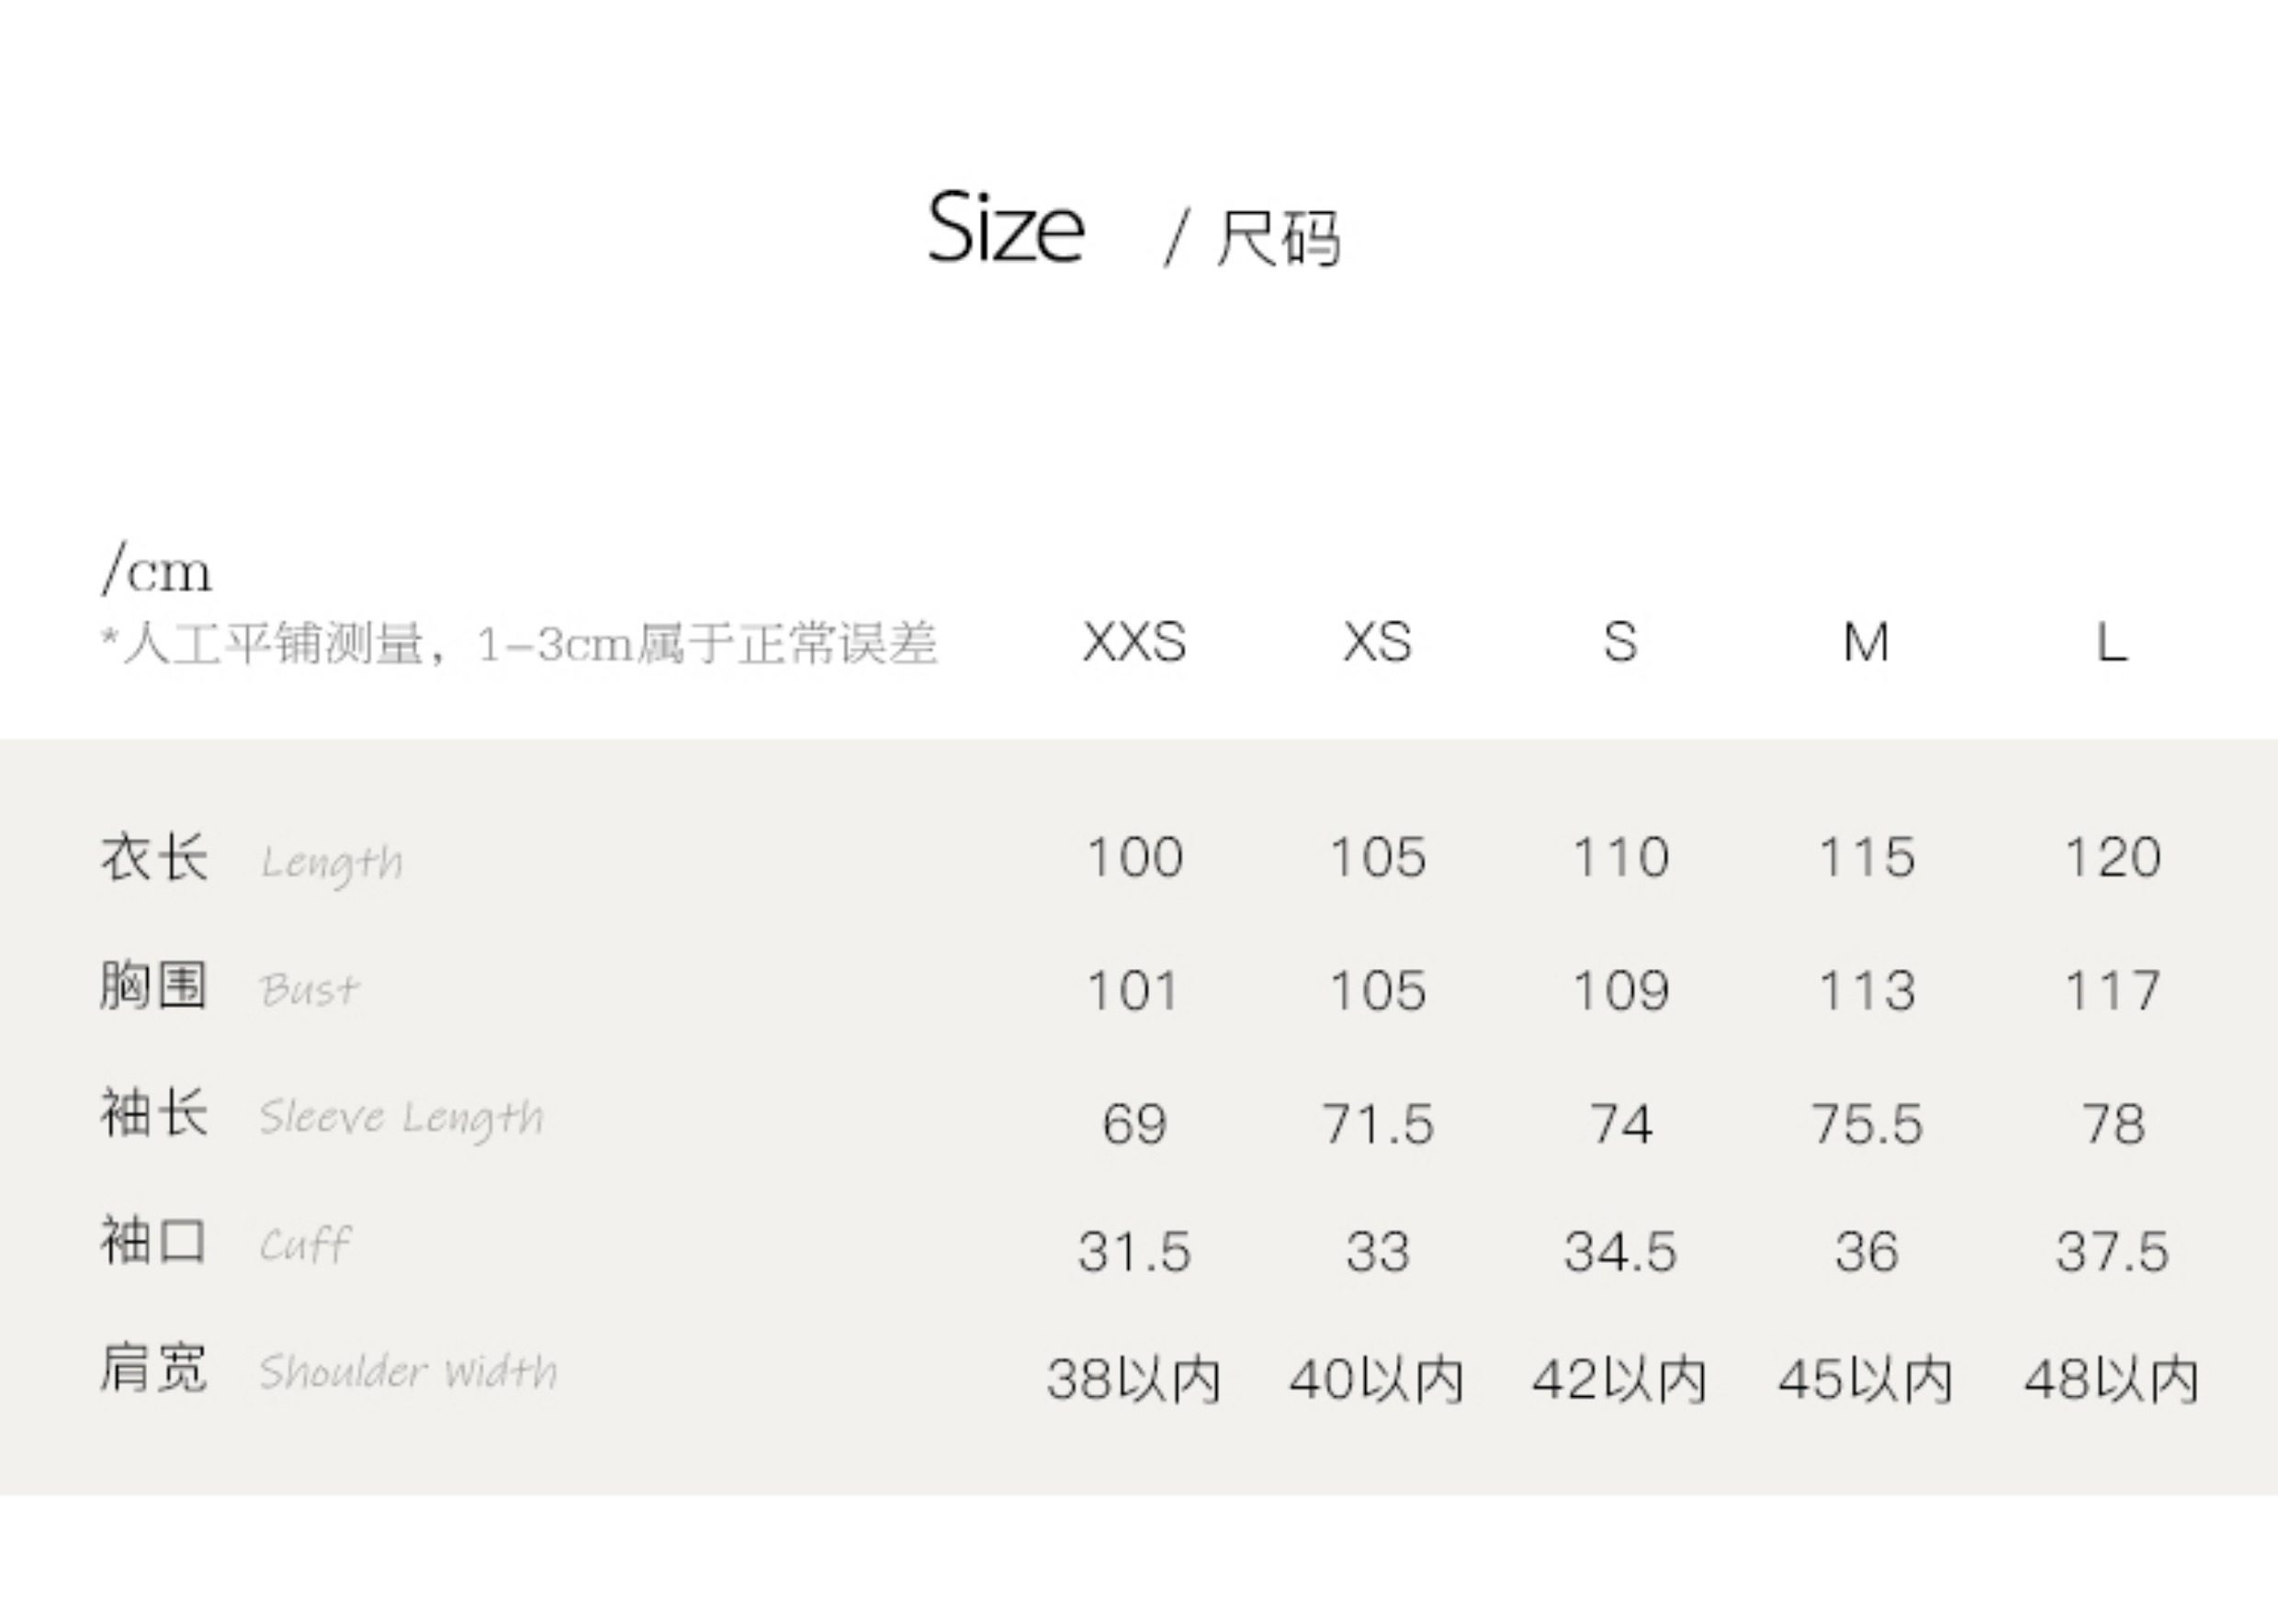Click the measurement tolerance note text

[520, 644]
